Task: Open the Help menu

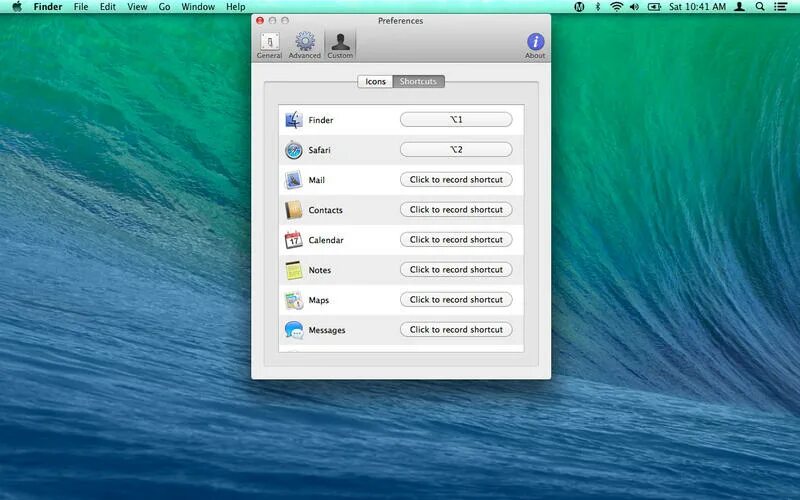Action: click(x=236, y=7)
